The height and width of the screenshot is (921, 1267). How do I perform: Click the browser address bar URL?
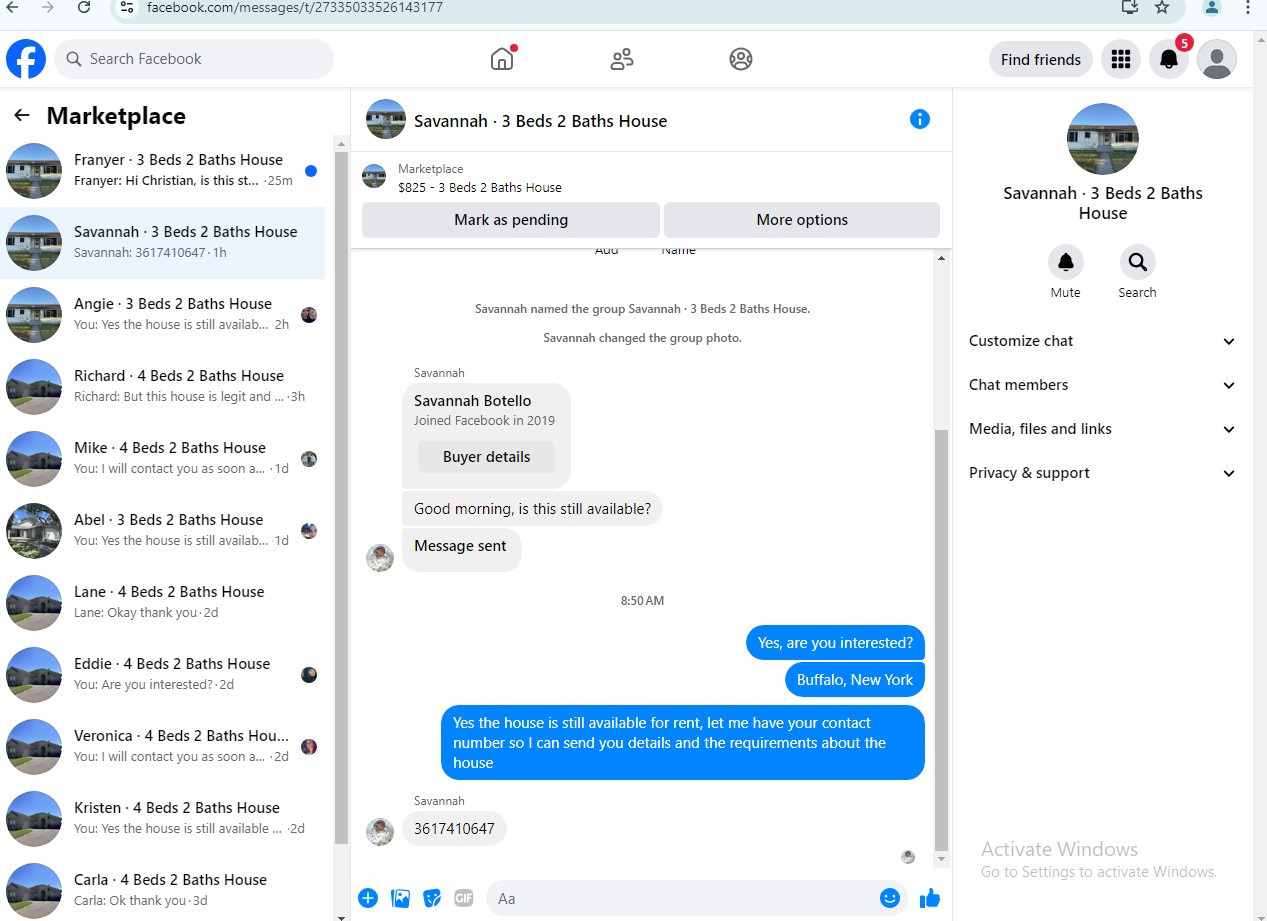pos(295,7)
